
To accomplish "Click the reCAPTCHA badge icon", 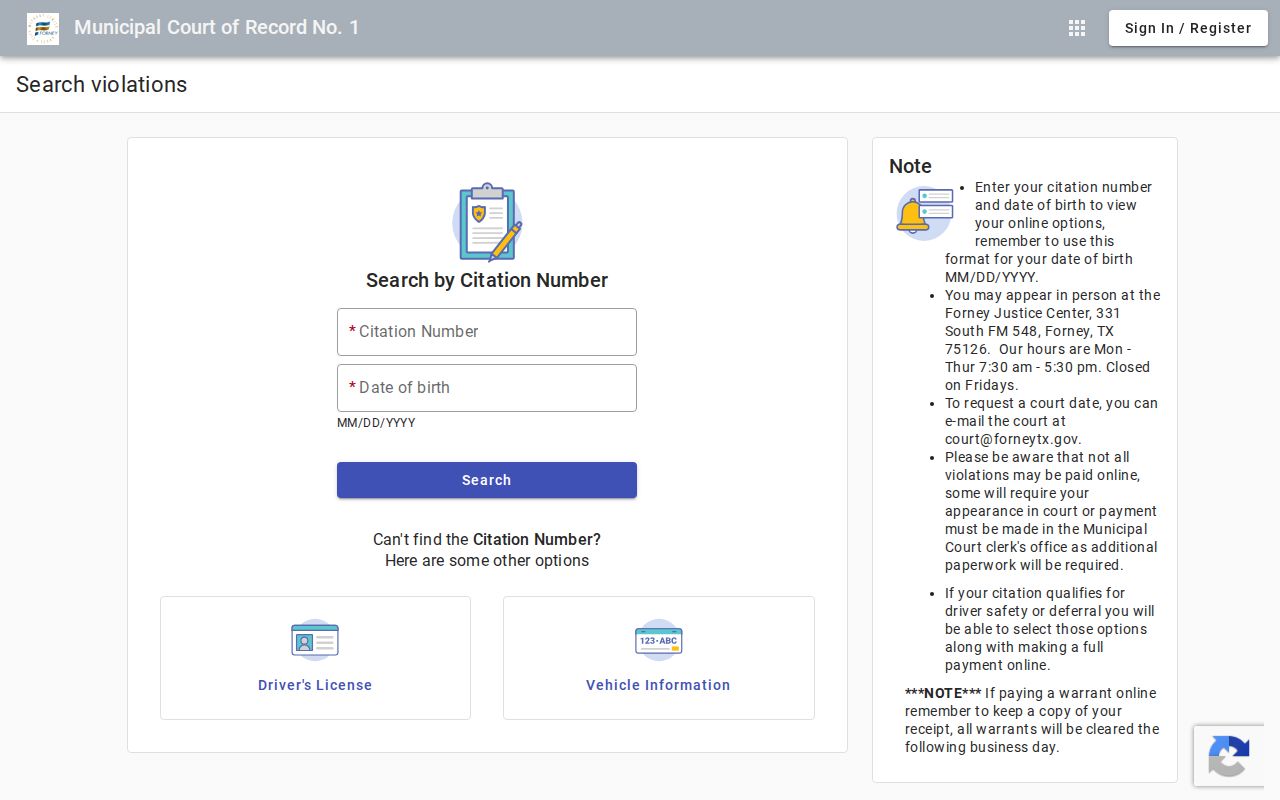I will 1229,756.
